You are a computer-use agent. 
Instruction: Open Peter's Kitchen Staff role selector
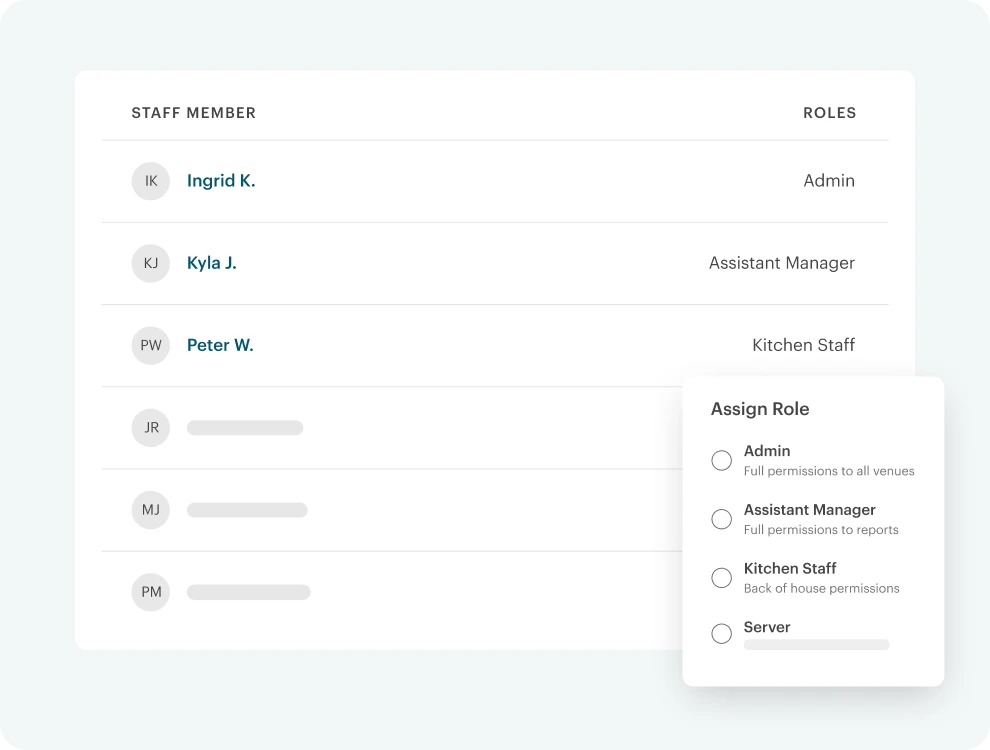[803, 345]
